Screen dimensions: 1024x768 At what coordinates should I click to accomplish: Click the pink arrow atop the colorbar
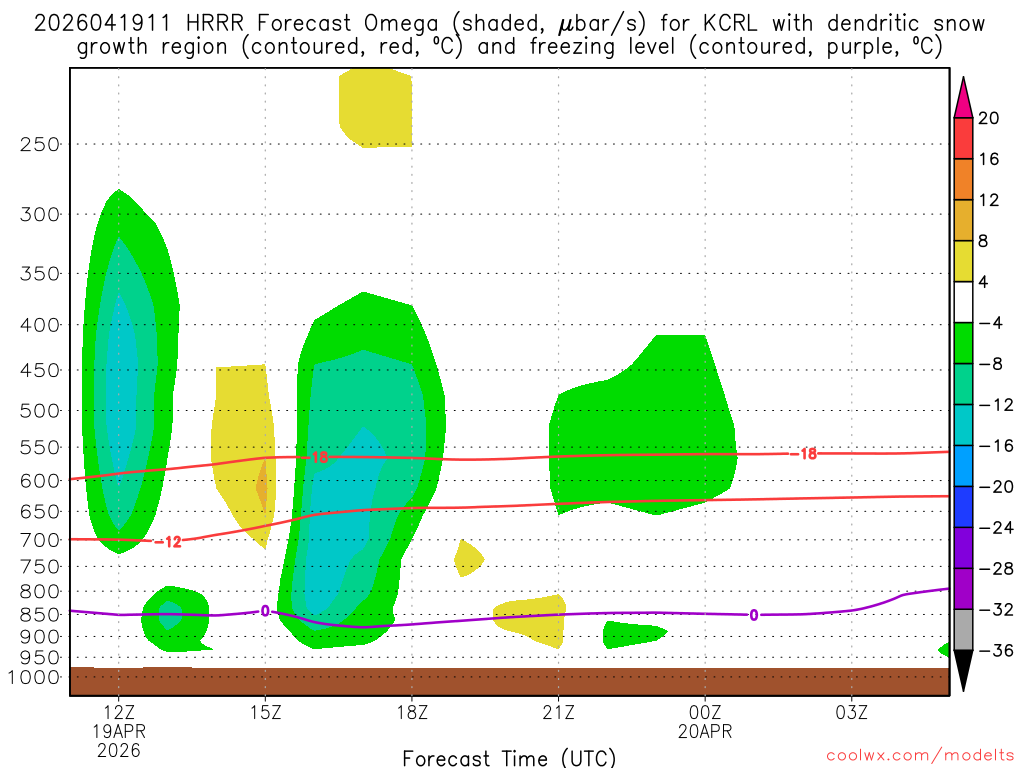pyautogui.click(x=963, y=98)
